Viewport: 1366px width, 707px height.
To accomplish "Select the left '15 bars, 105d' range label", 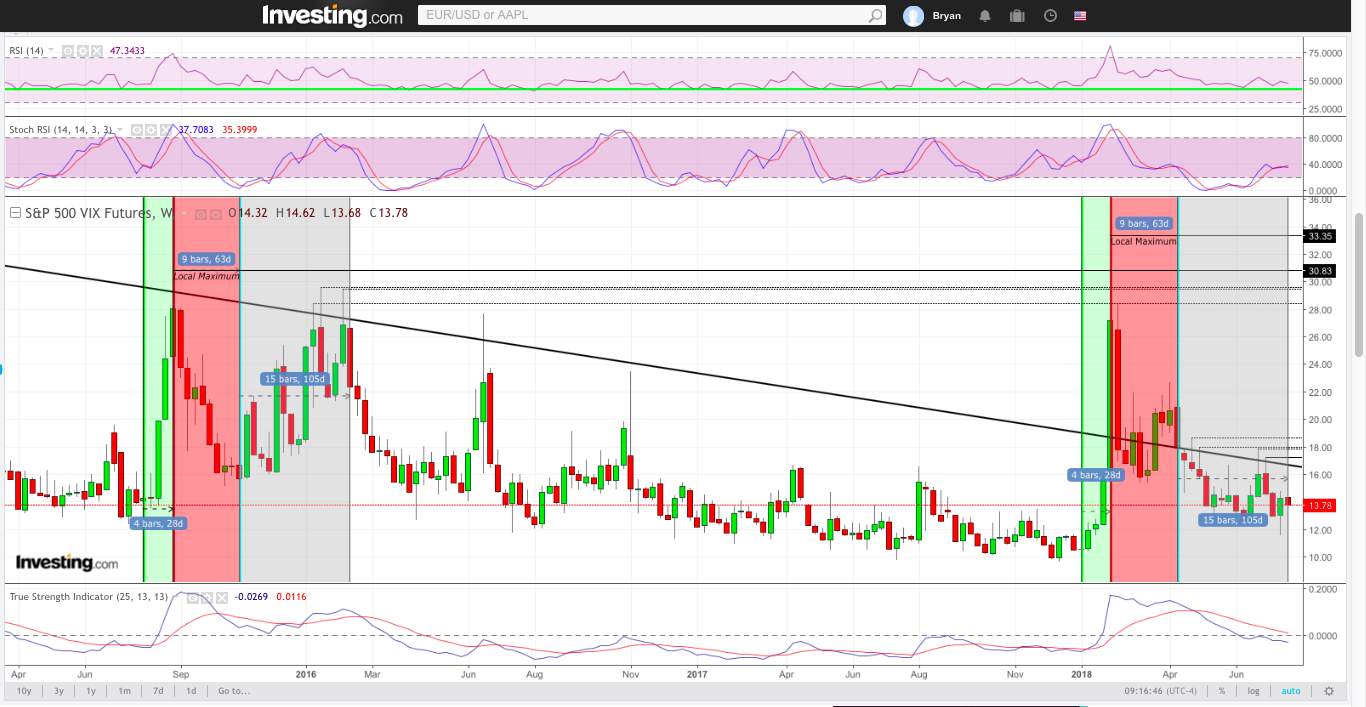I will [x=295, y=379].
